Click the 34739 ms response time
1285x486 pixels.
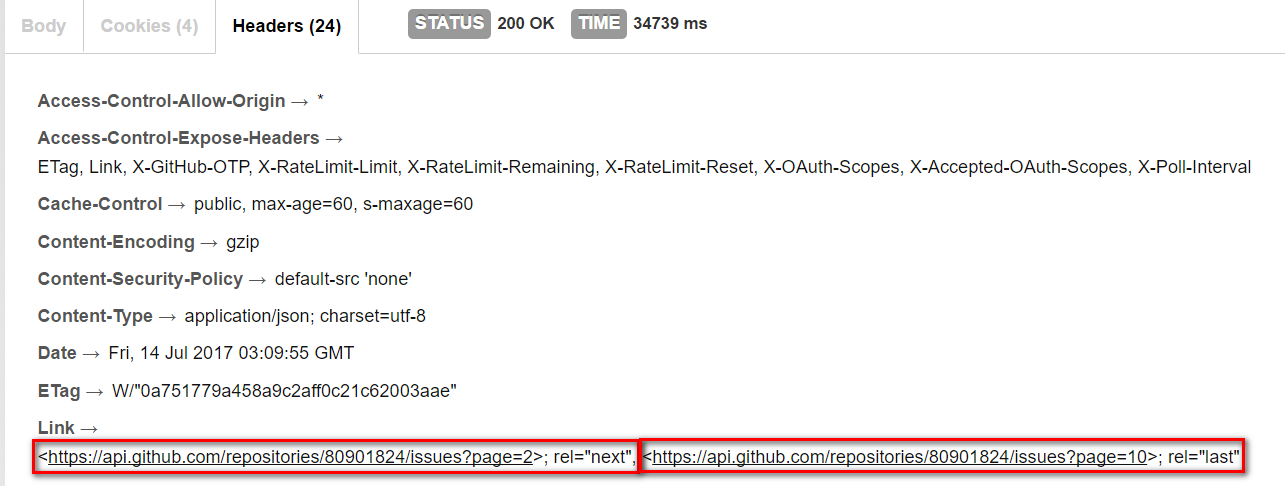pos(670,23)
